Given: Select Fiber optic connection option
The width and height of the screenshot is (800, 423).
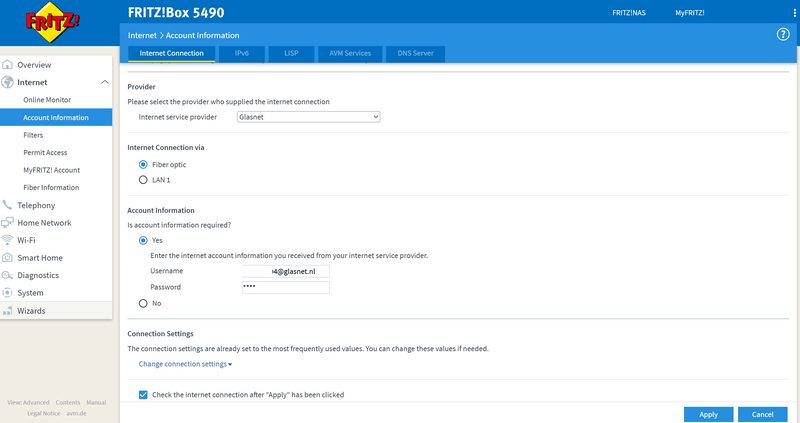Looking at the screenshot, I should tap(143, 164).
